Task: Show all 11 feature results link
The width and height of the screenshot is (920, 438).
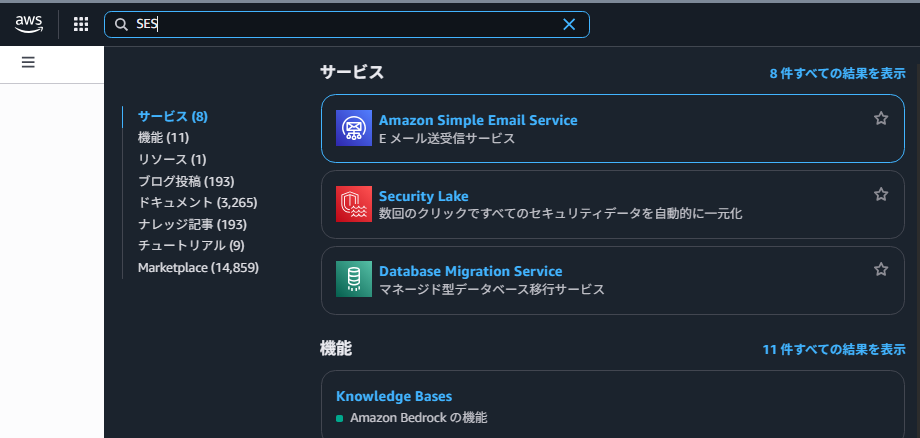Action: tap(833, 350)
